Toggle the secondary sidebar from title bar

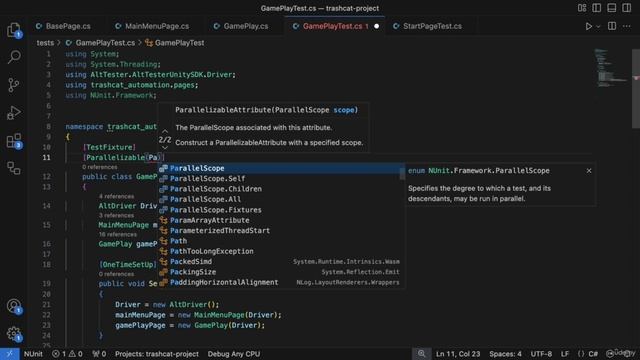(627, 8)
